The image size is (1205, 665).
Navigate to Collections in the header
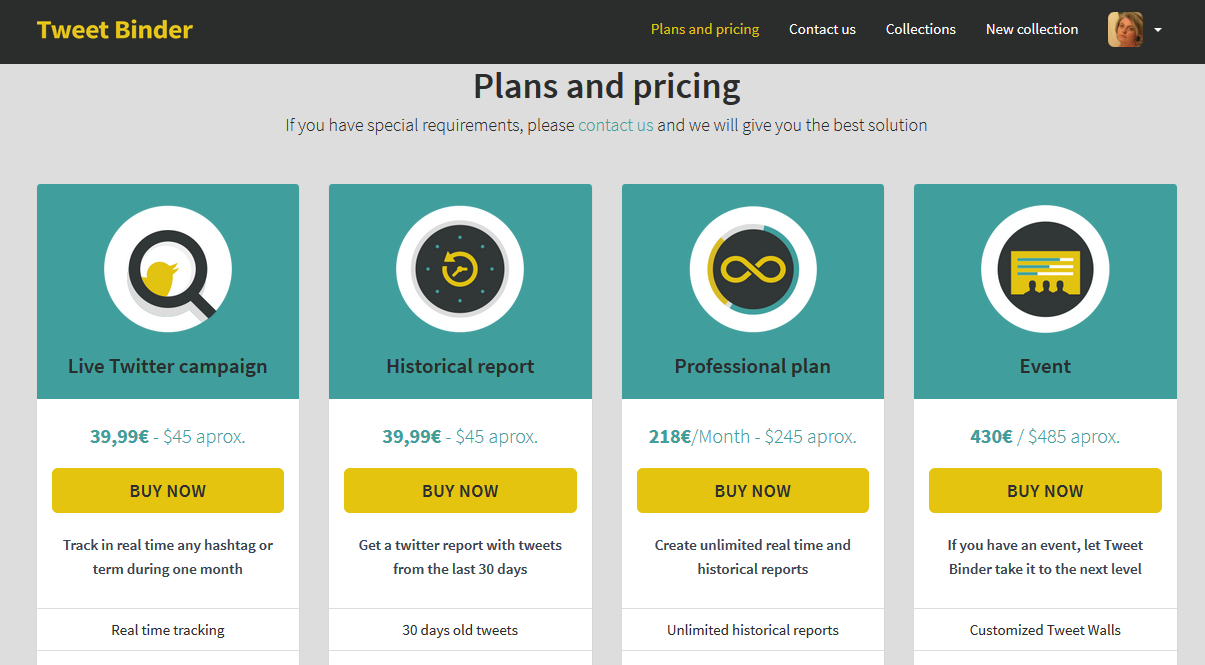point(921,29)
